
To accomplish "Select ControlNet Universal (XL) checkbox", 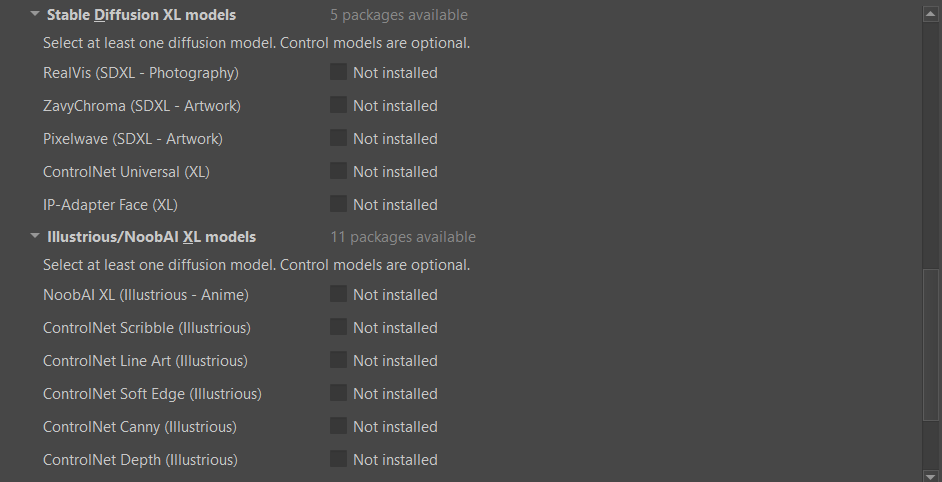I will (x=338, y=171).
